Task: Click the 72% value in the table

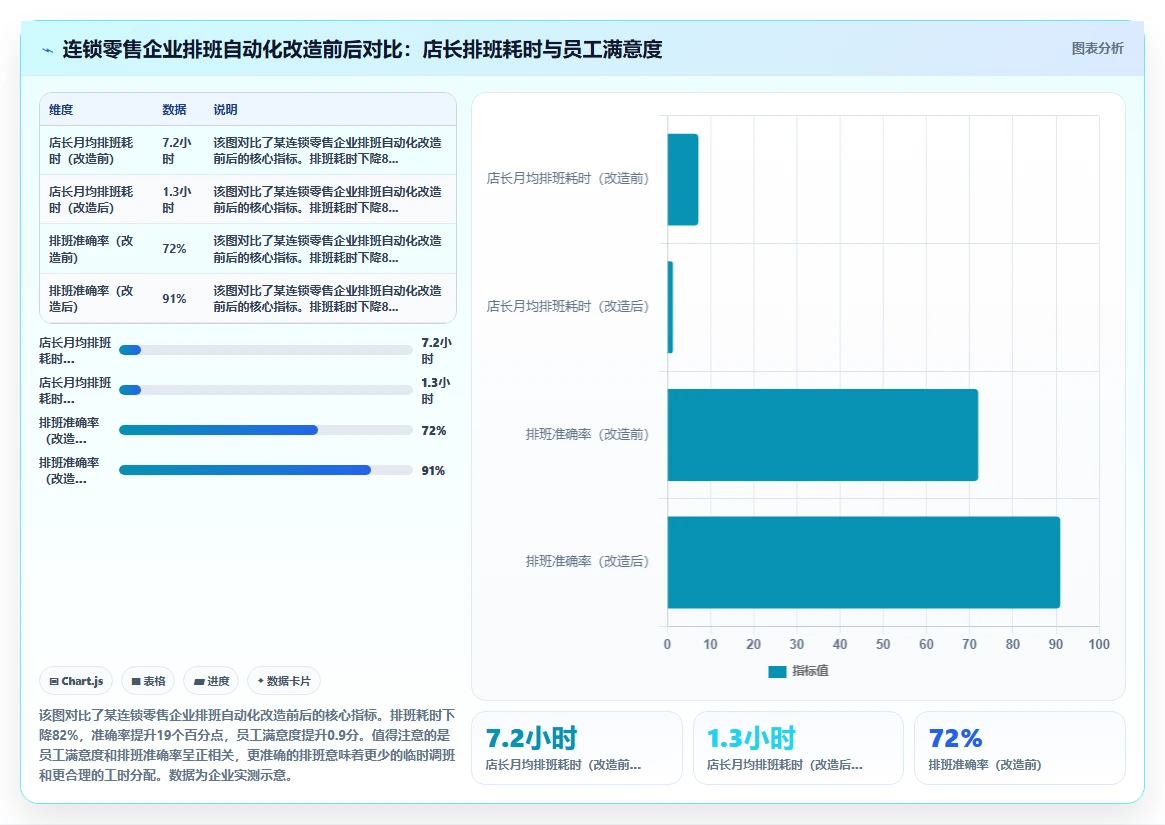Action: click(174, 249)
